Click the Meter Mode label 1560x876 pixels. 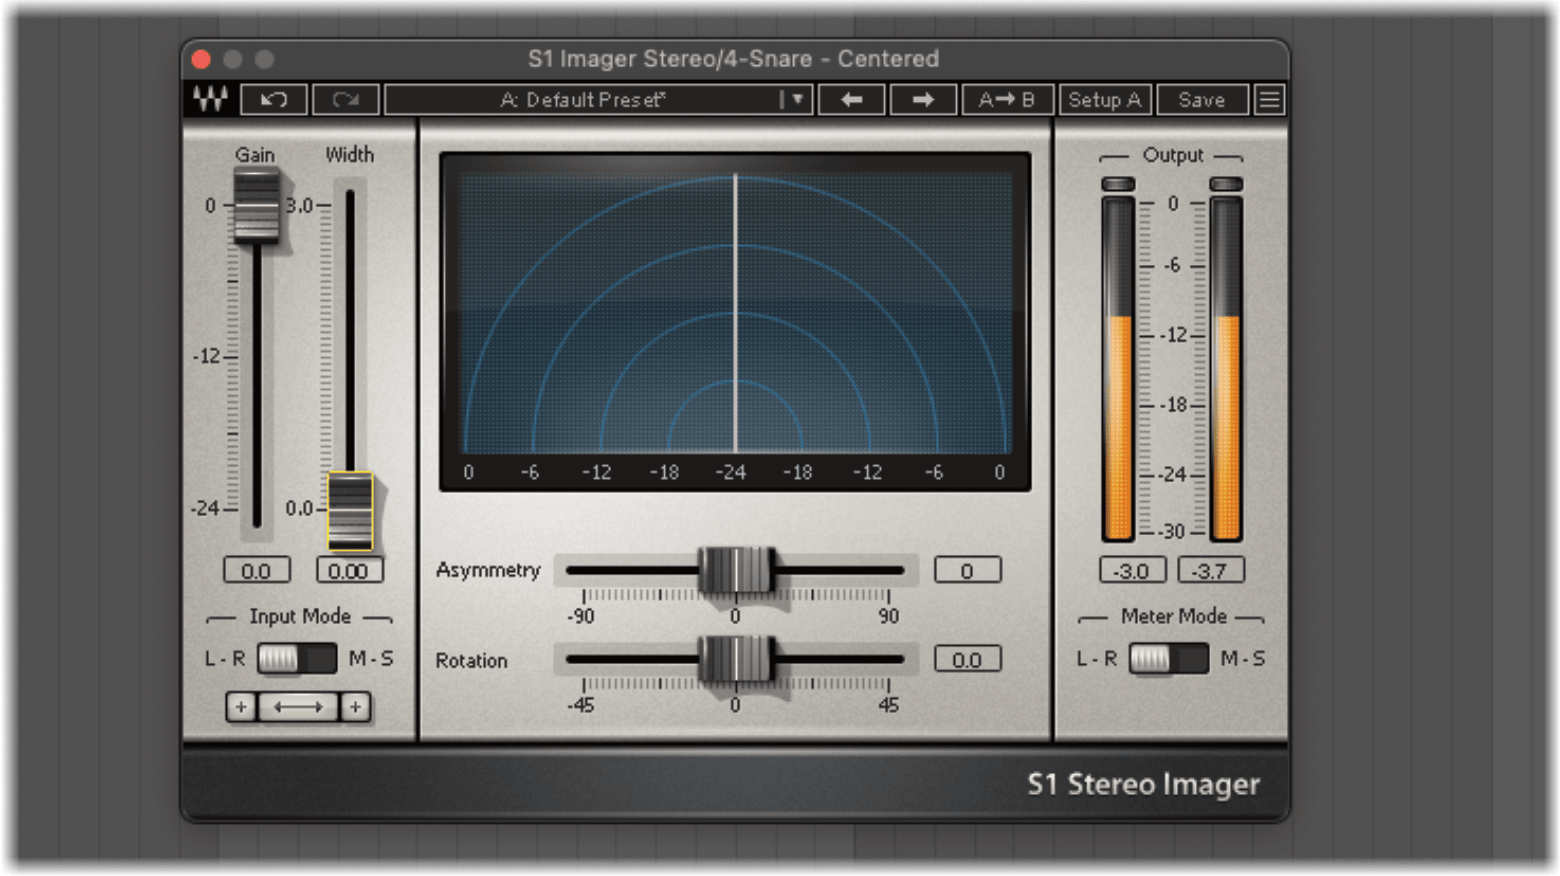pyautogui.click(x=1174, y=616)
